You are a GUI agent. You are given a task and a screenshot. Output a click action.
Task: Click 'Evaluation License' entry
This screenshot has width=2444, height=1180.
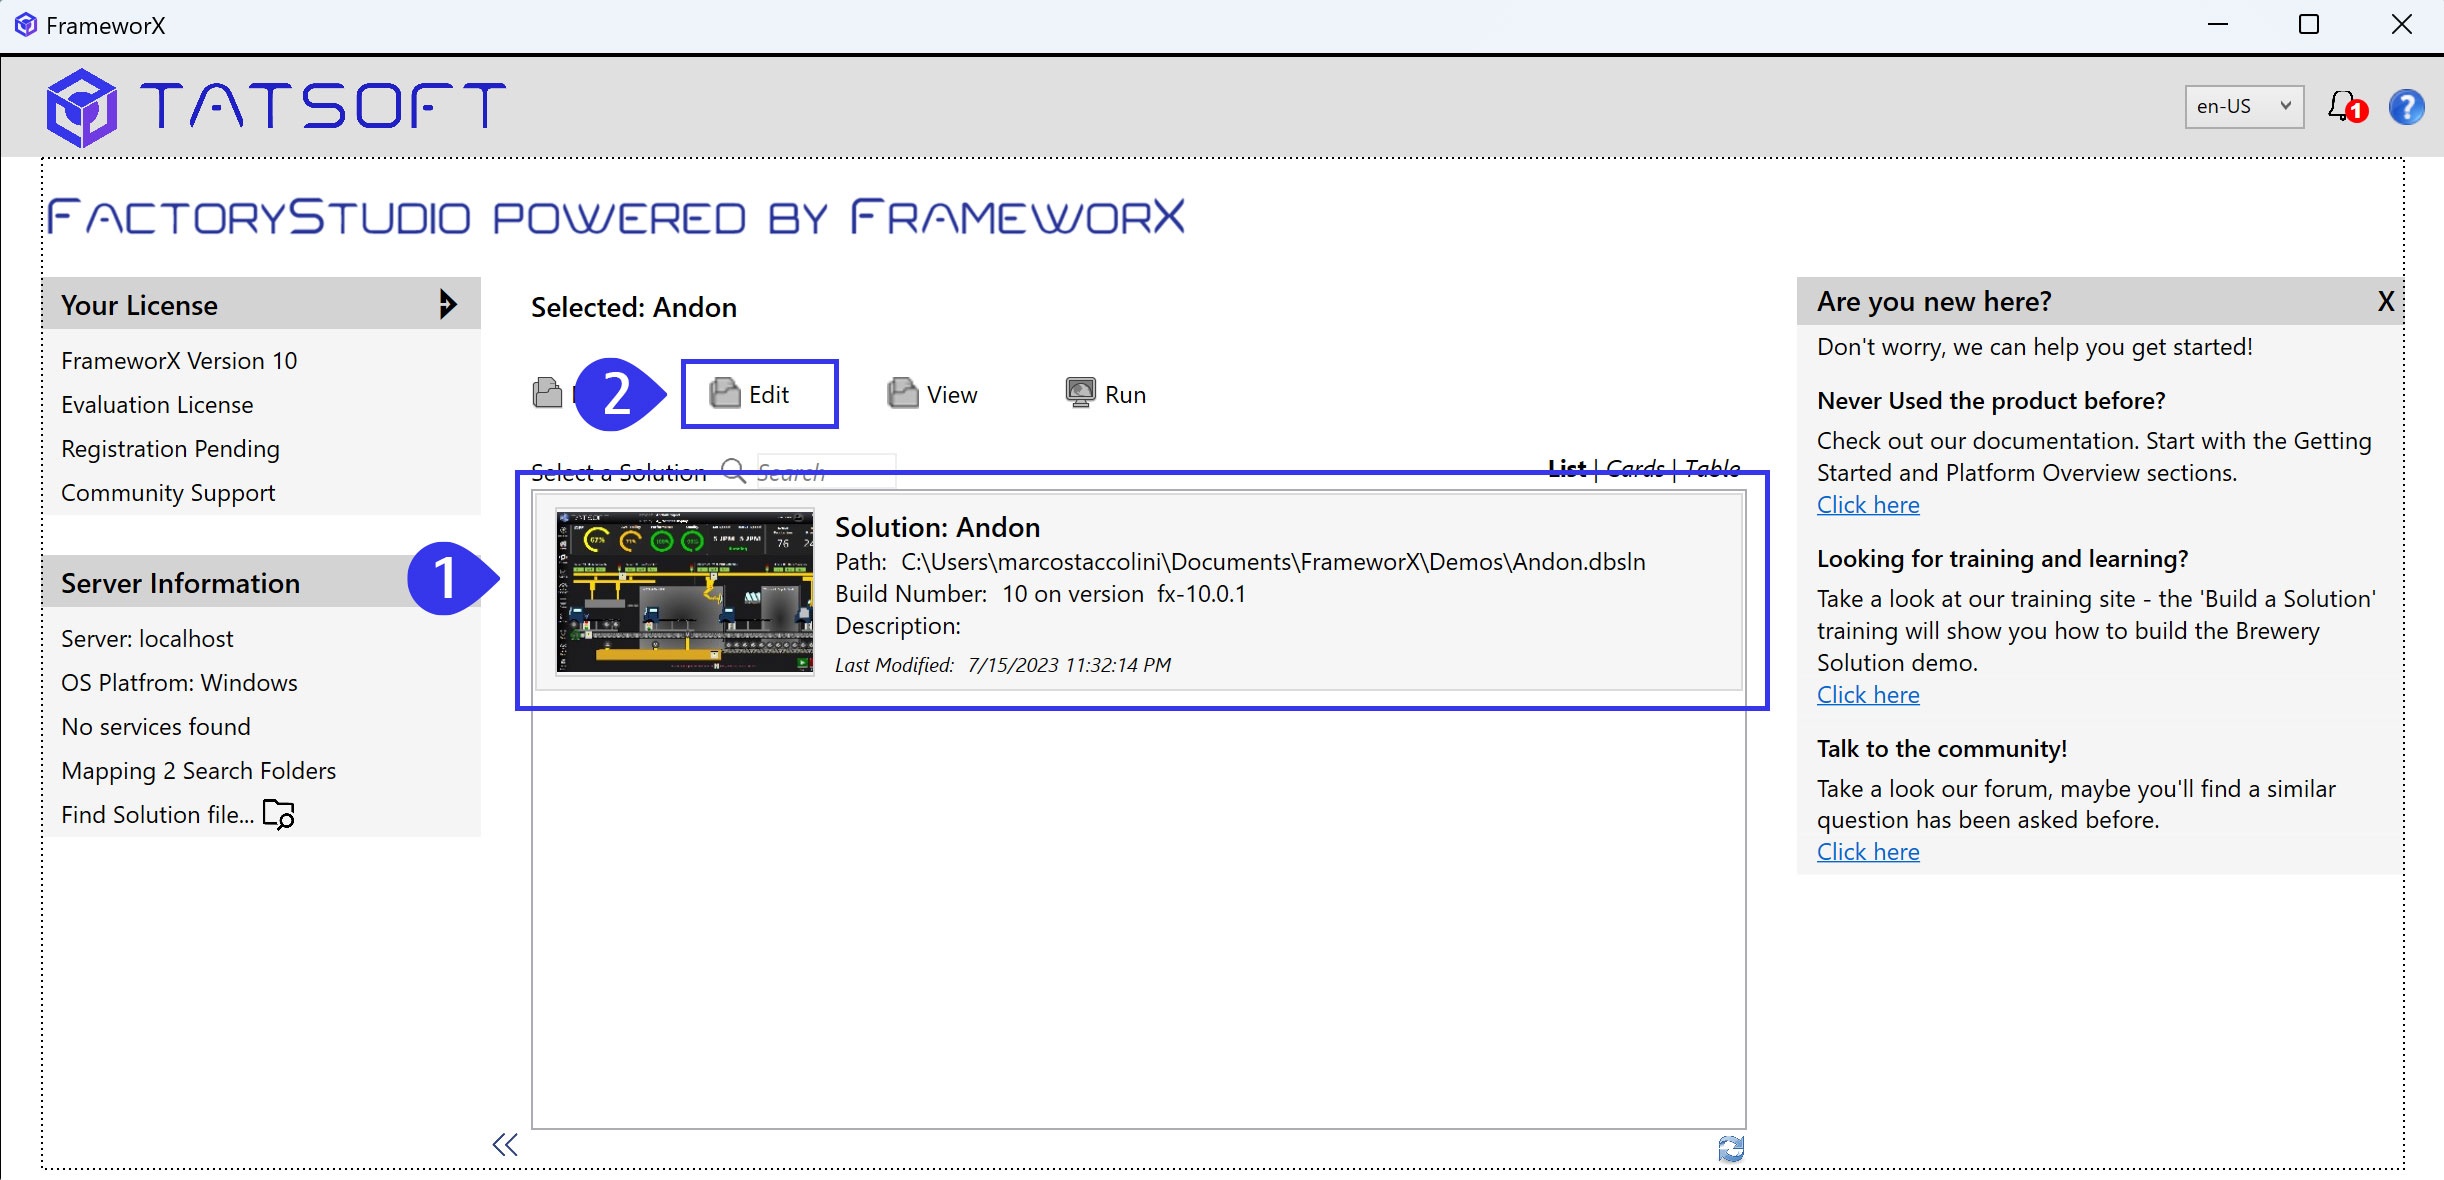157,405
